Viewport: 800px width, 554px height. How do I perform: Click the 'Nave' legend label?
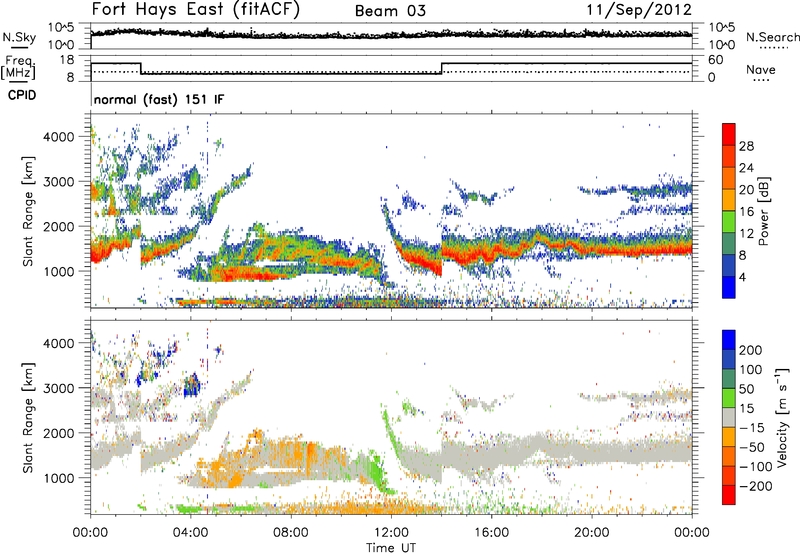[761, 69]
